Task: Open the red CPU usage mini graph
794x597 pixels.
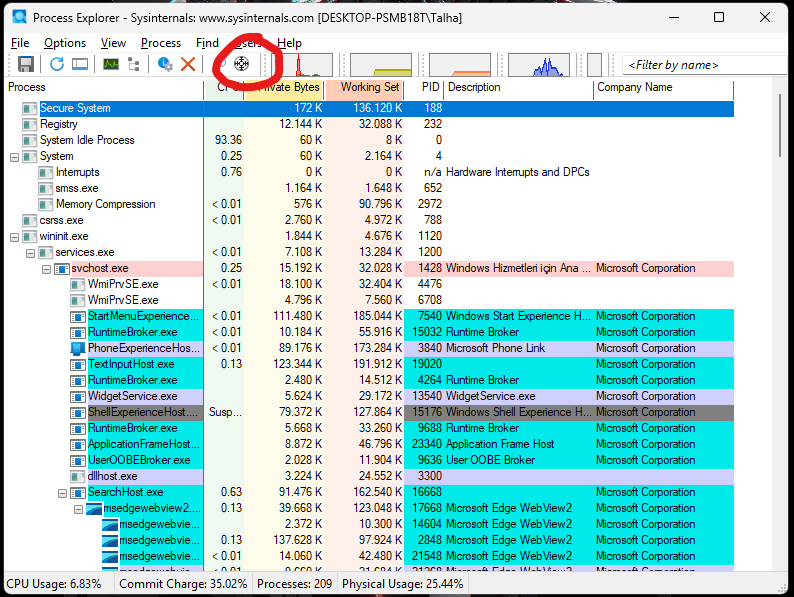Action: tap(302, 65)
